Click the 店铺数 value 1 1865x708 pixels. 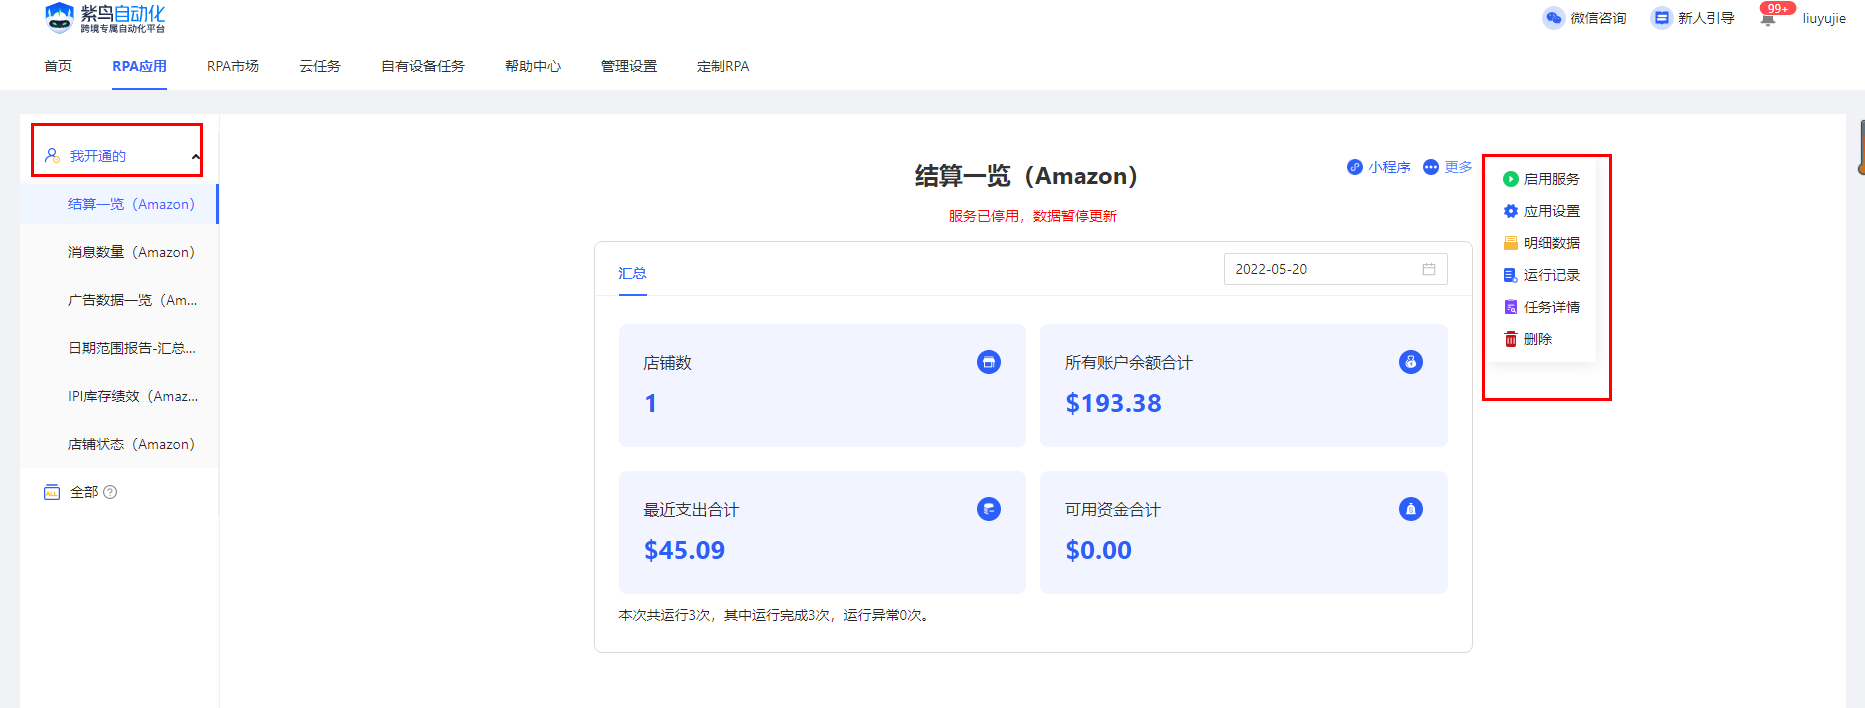pyautogui.click(x=650, y=403)
